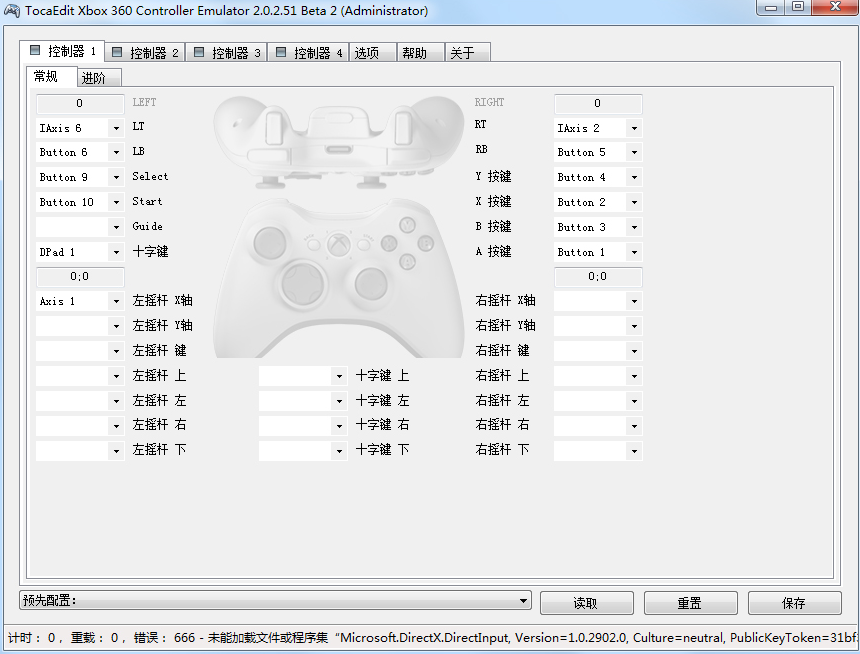Screen dimensions: 860x654
Task: Click the 读取 button
Action: pyautogui.click(x=586, y=603)
